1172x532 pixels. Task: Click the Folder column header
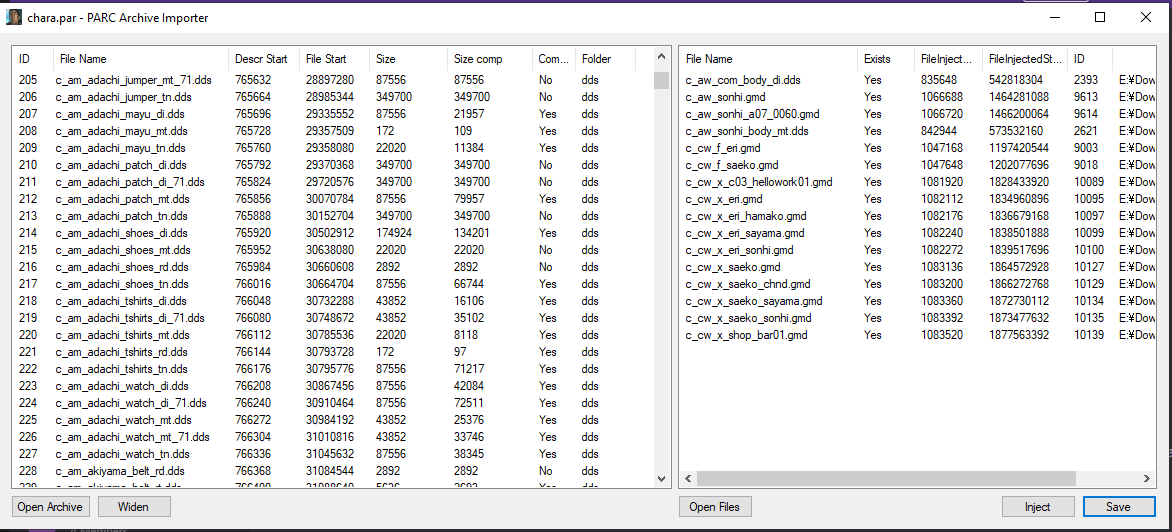[605, 58]
